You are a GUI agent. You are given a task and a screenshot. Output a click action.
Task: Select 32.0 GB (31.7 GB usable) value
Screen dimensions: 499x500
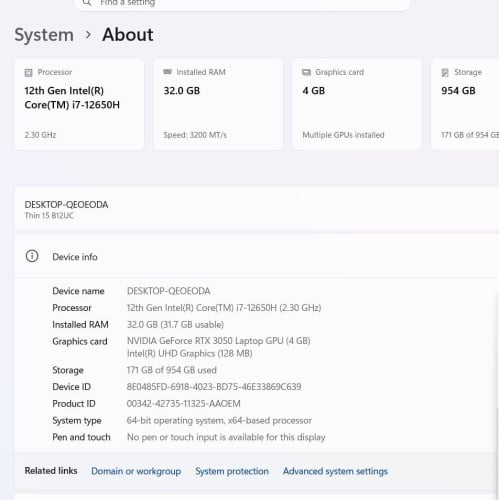tap(175, 325)
